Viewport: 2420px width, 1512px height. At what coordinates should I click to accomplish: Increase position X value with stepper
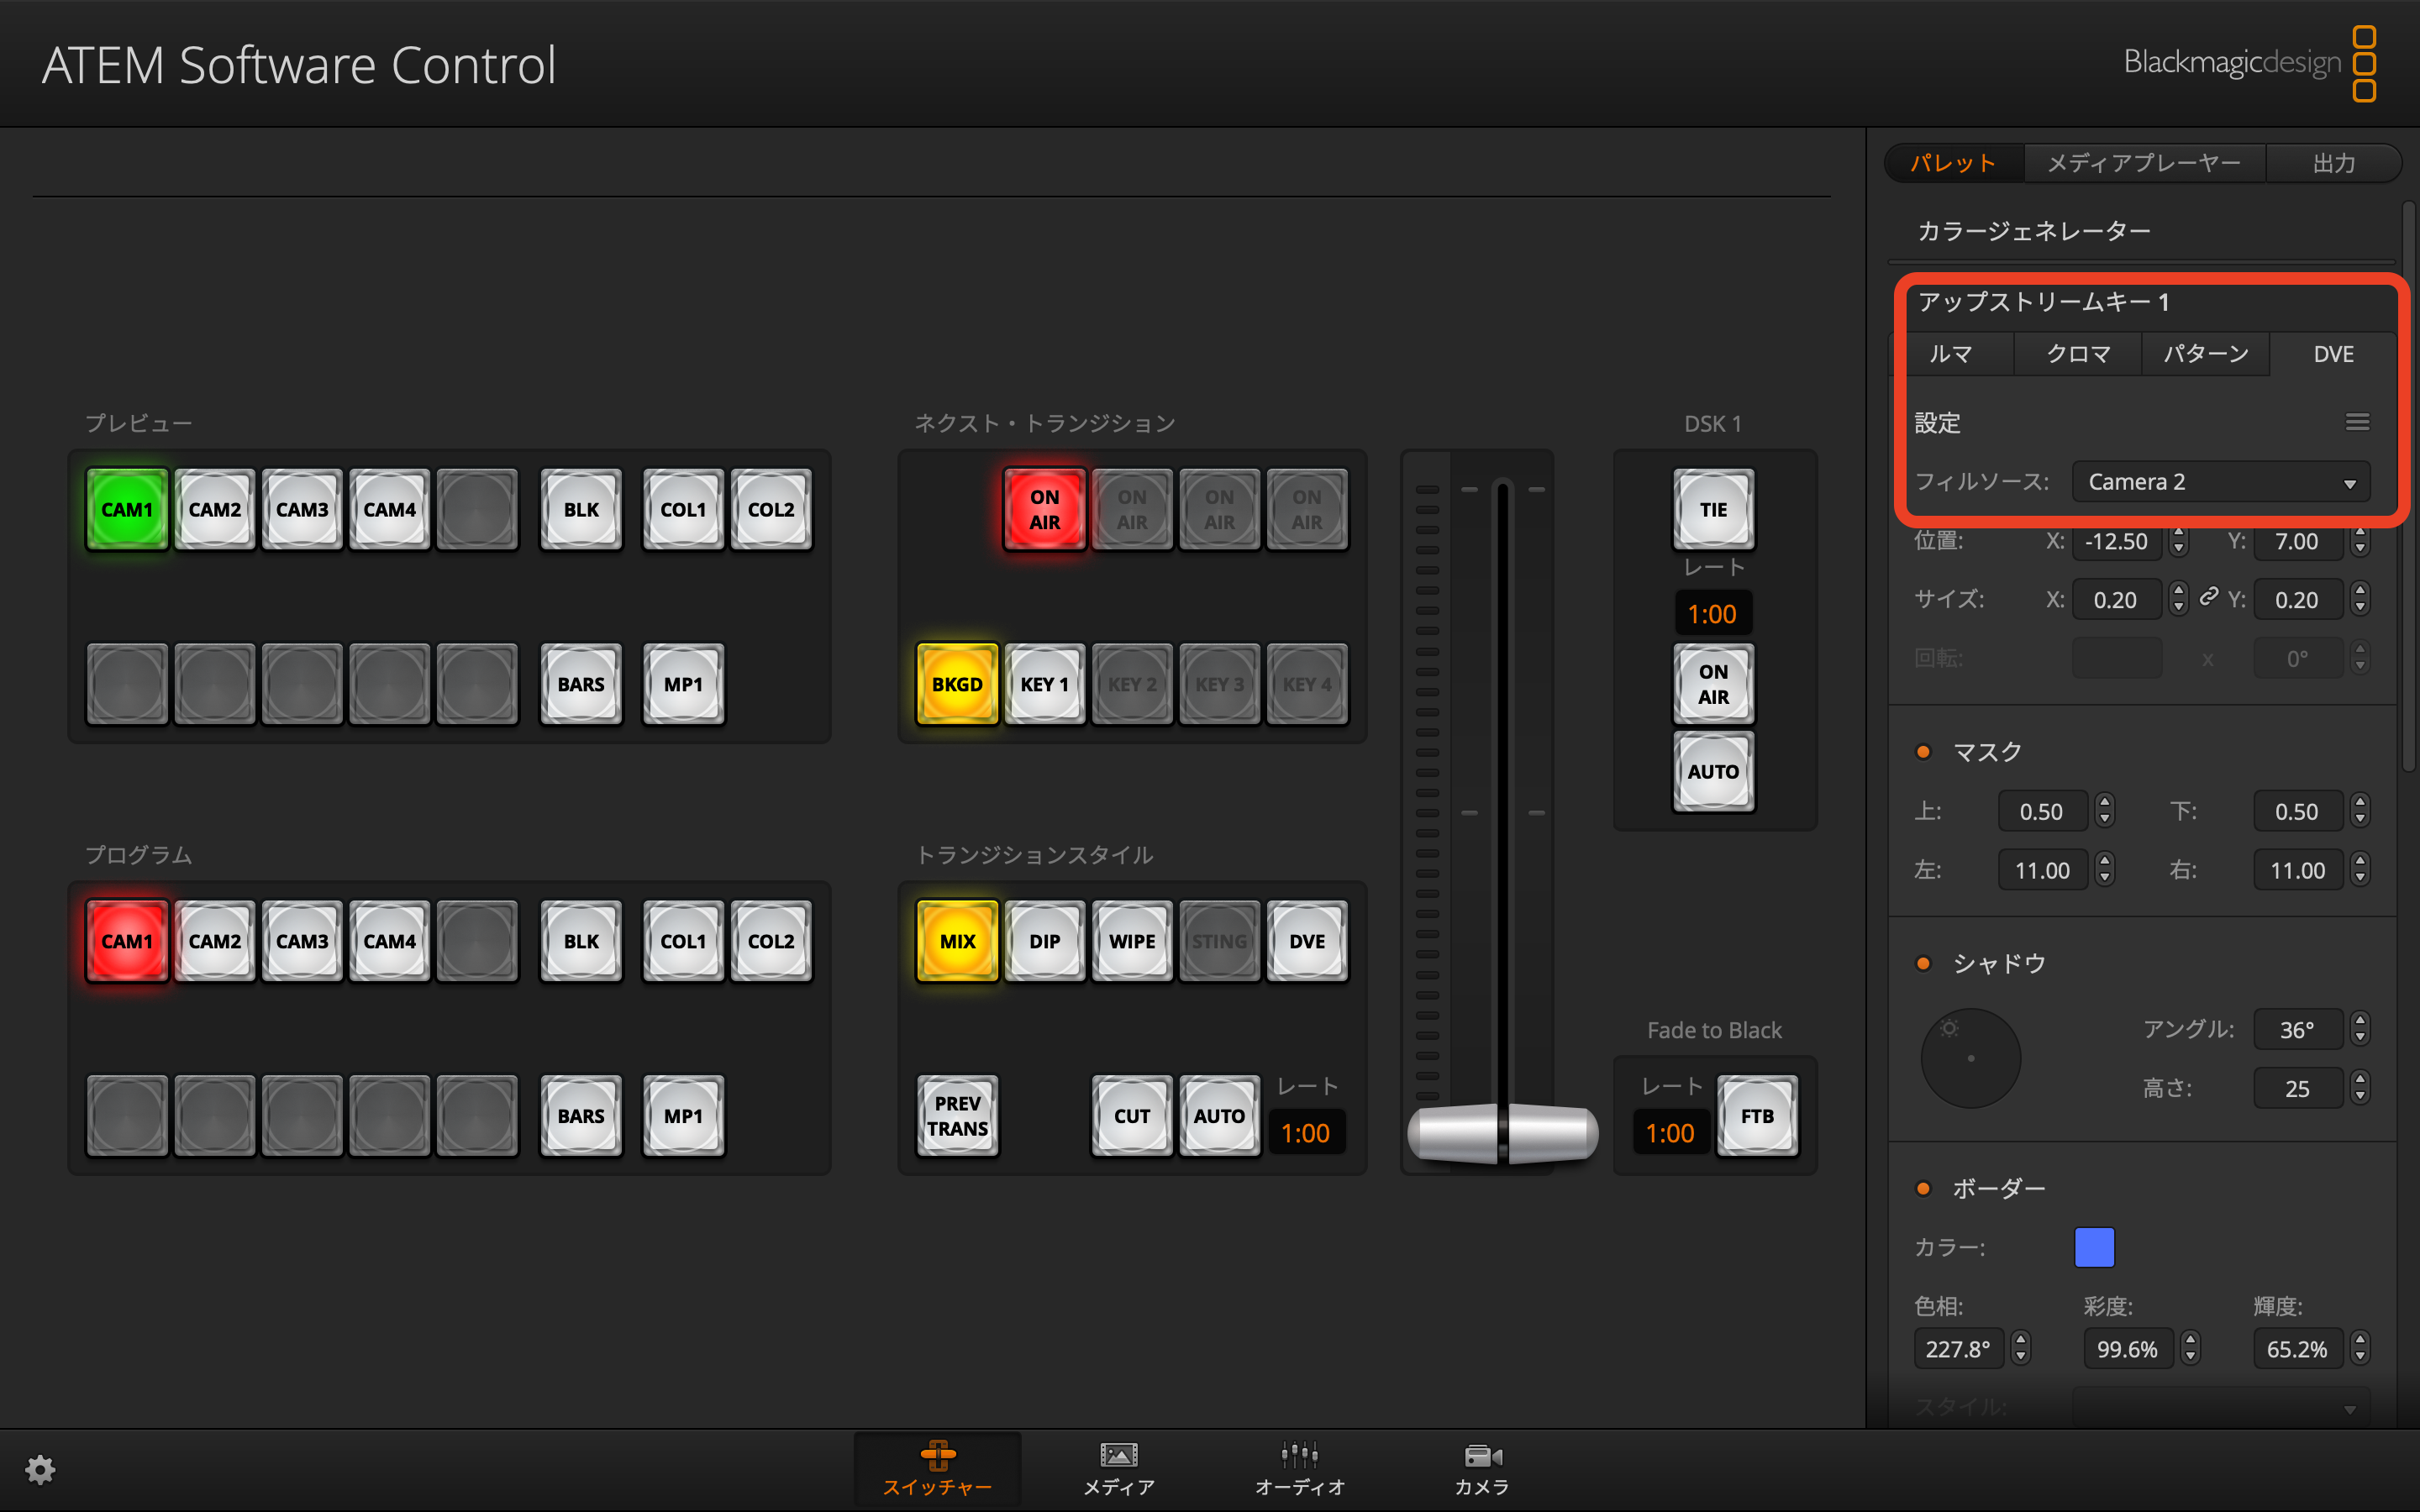2179,534
